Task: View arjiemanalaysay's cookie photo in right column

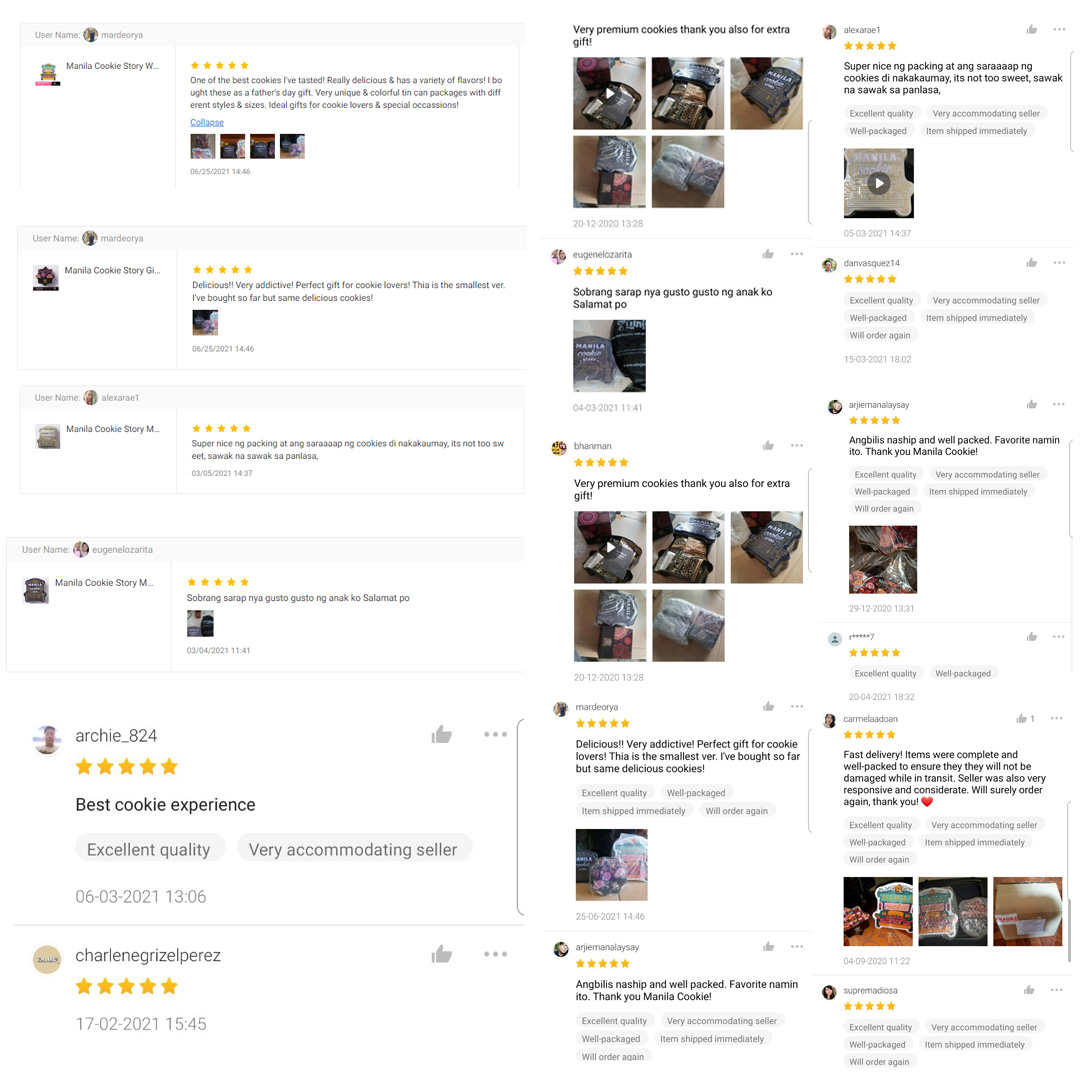Action: (883, 559)
